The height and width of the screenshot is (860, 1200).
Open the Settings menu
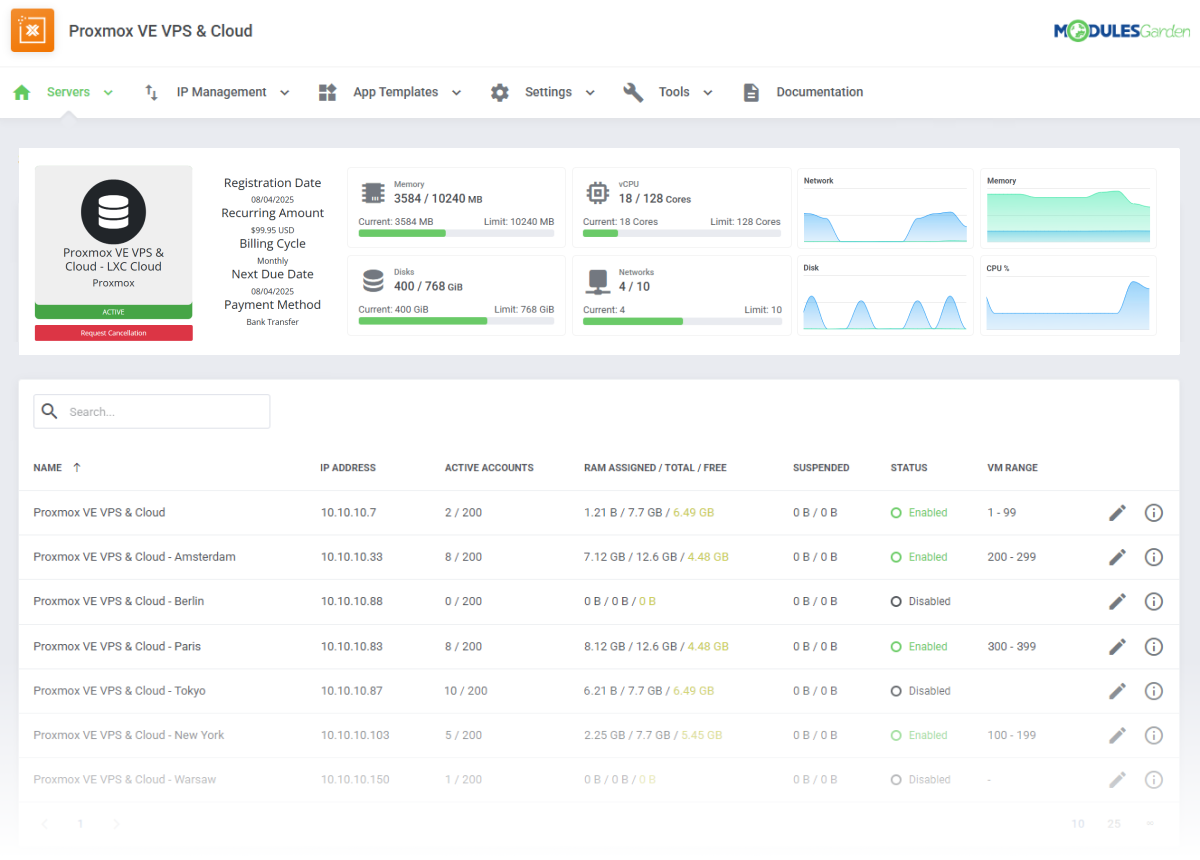pyautogui.click(x=548, y=92)
